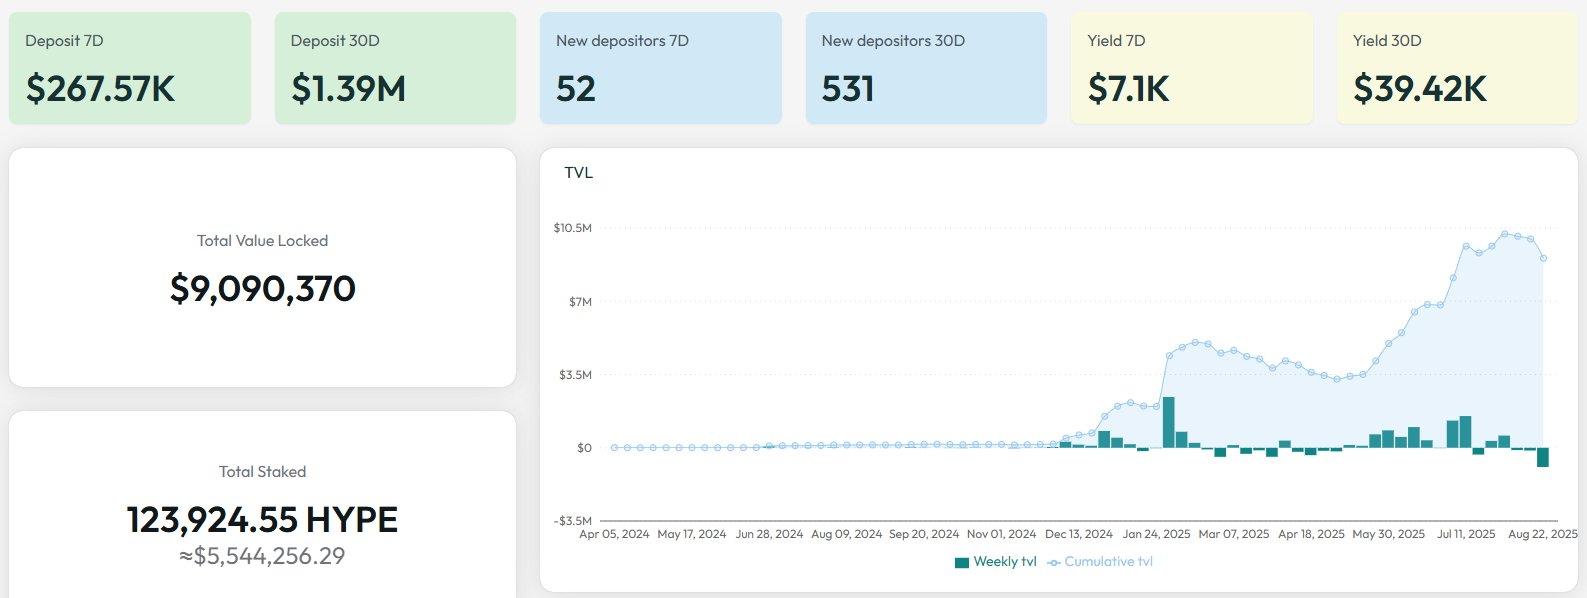Click the "Apr 05, 2024" x-axis date
Screen dimensions: 1587x598
[614, 534]
